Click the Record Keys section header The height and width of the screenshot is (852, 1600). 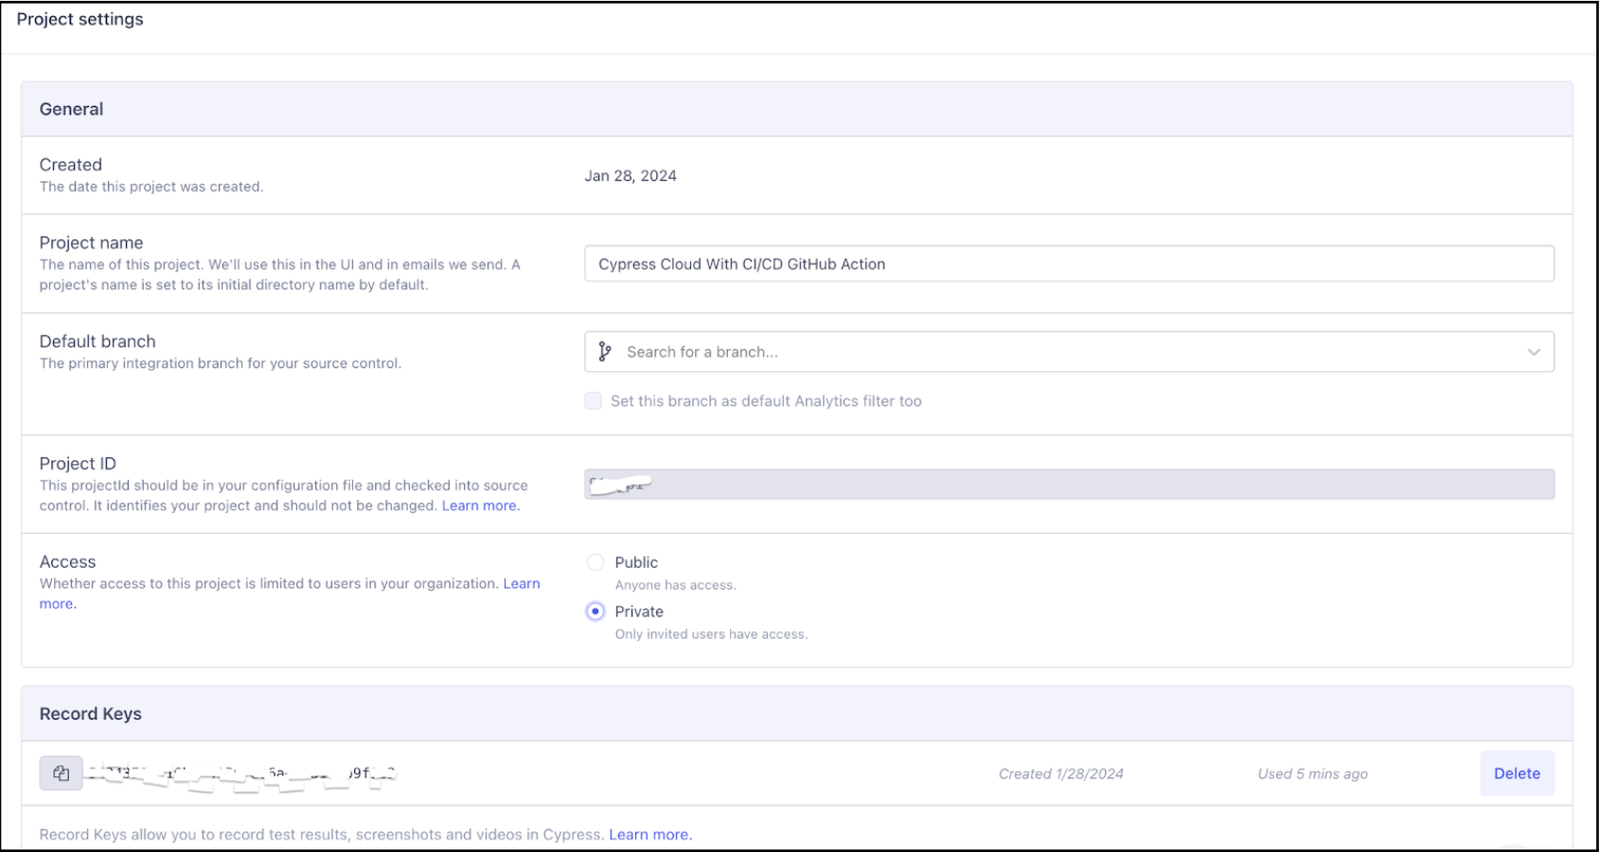90,714
